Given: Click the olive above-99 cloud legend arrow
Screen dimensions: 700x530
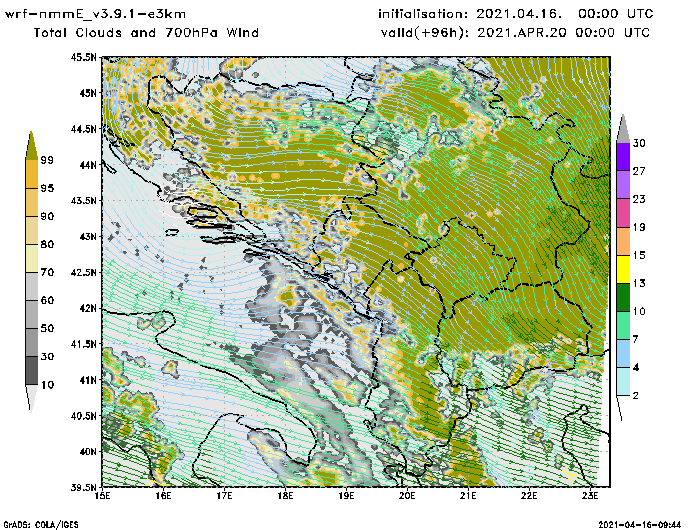Looking at the screenshot, I should click(x=32, y=146).
